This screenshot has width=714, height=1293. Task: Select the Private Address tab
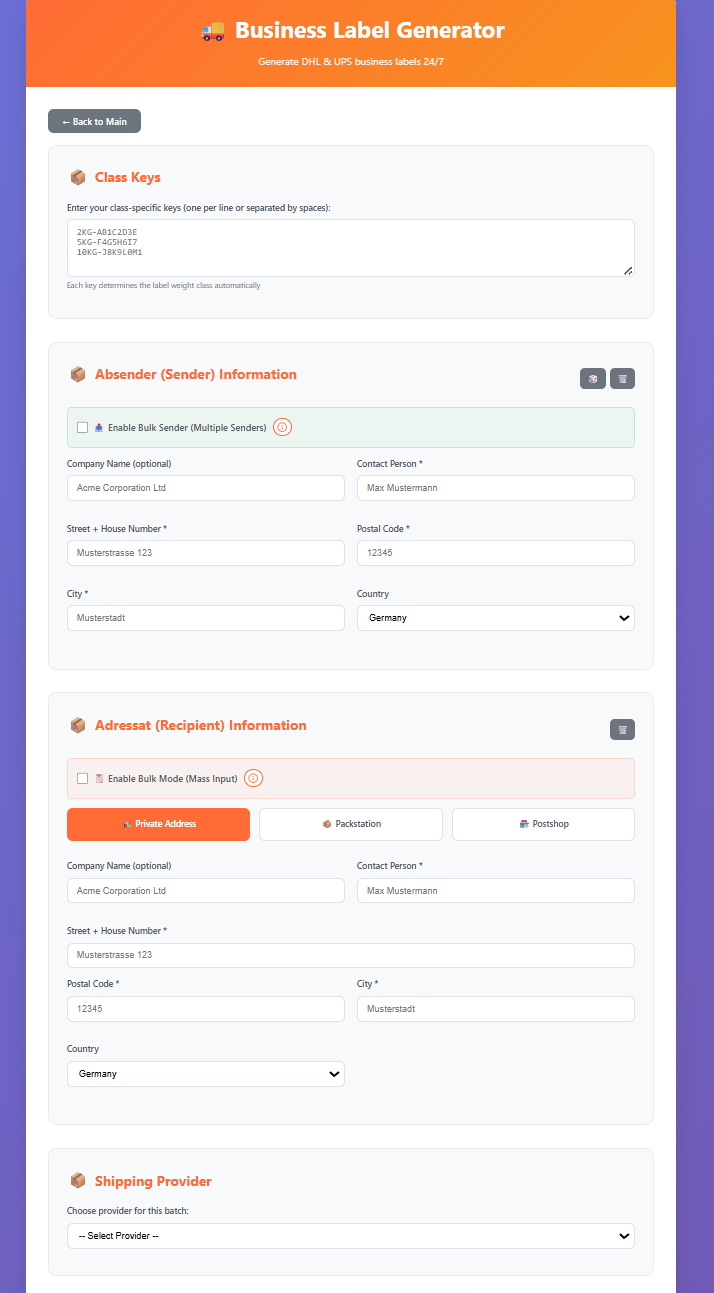(158, 824)
